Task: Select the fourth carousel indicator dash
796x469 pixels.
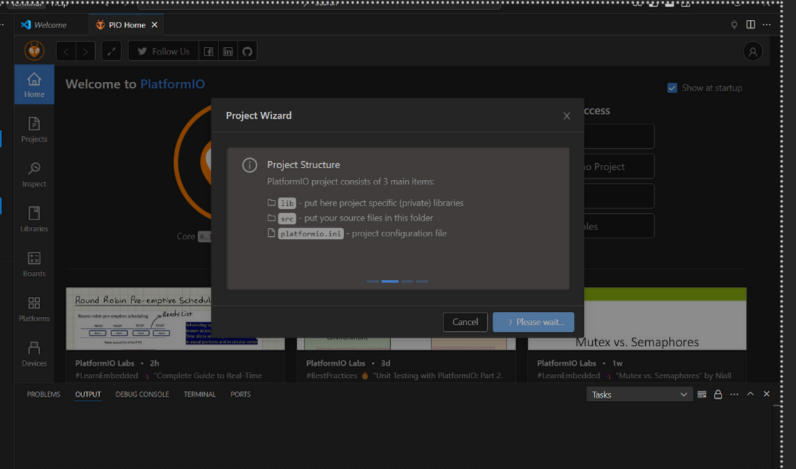Action: [422, 281]
